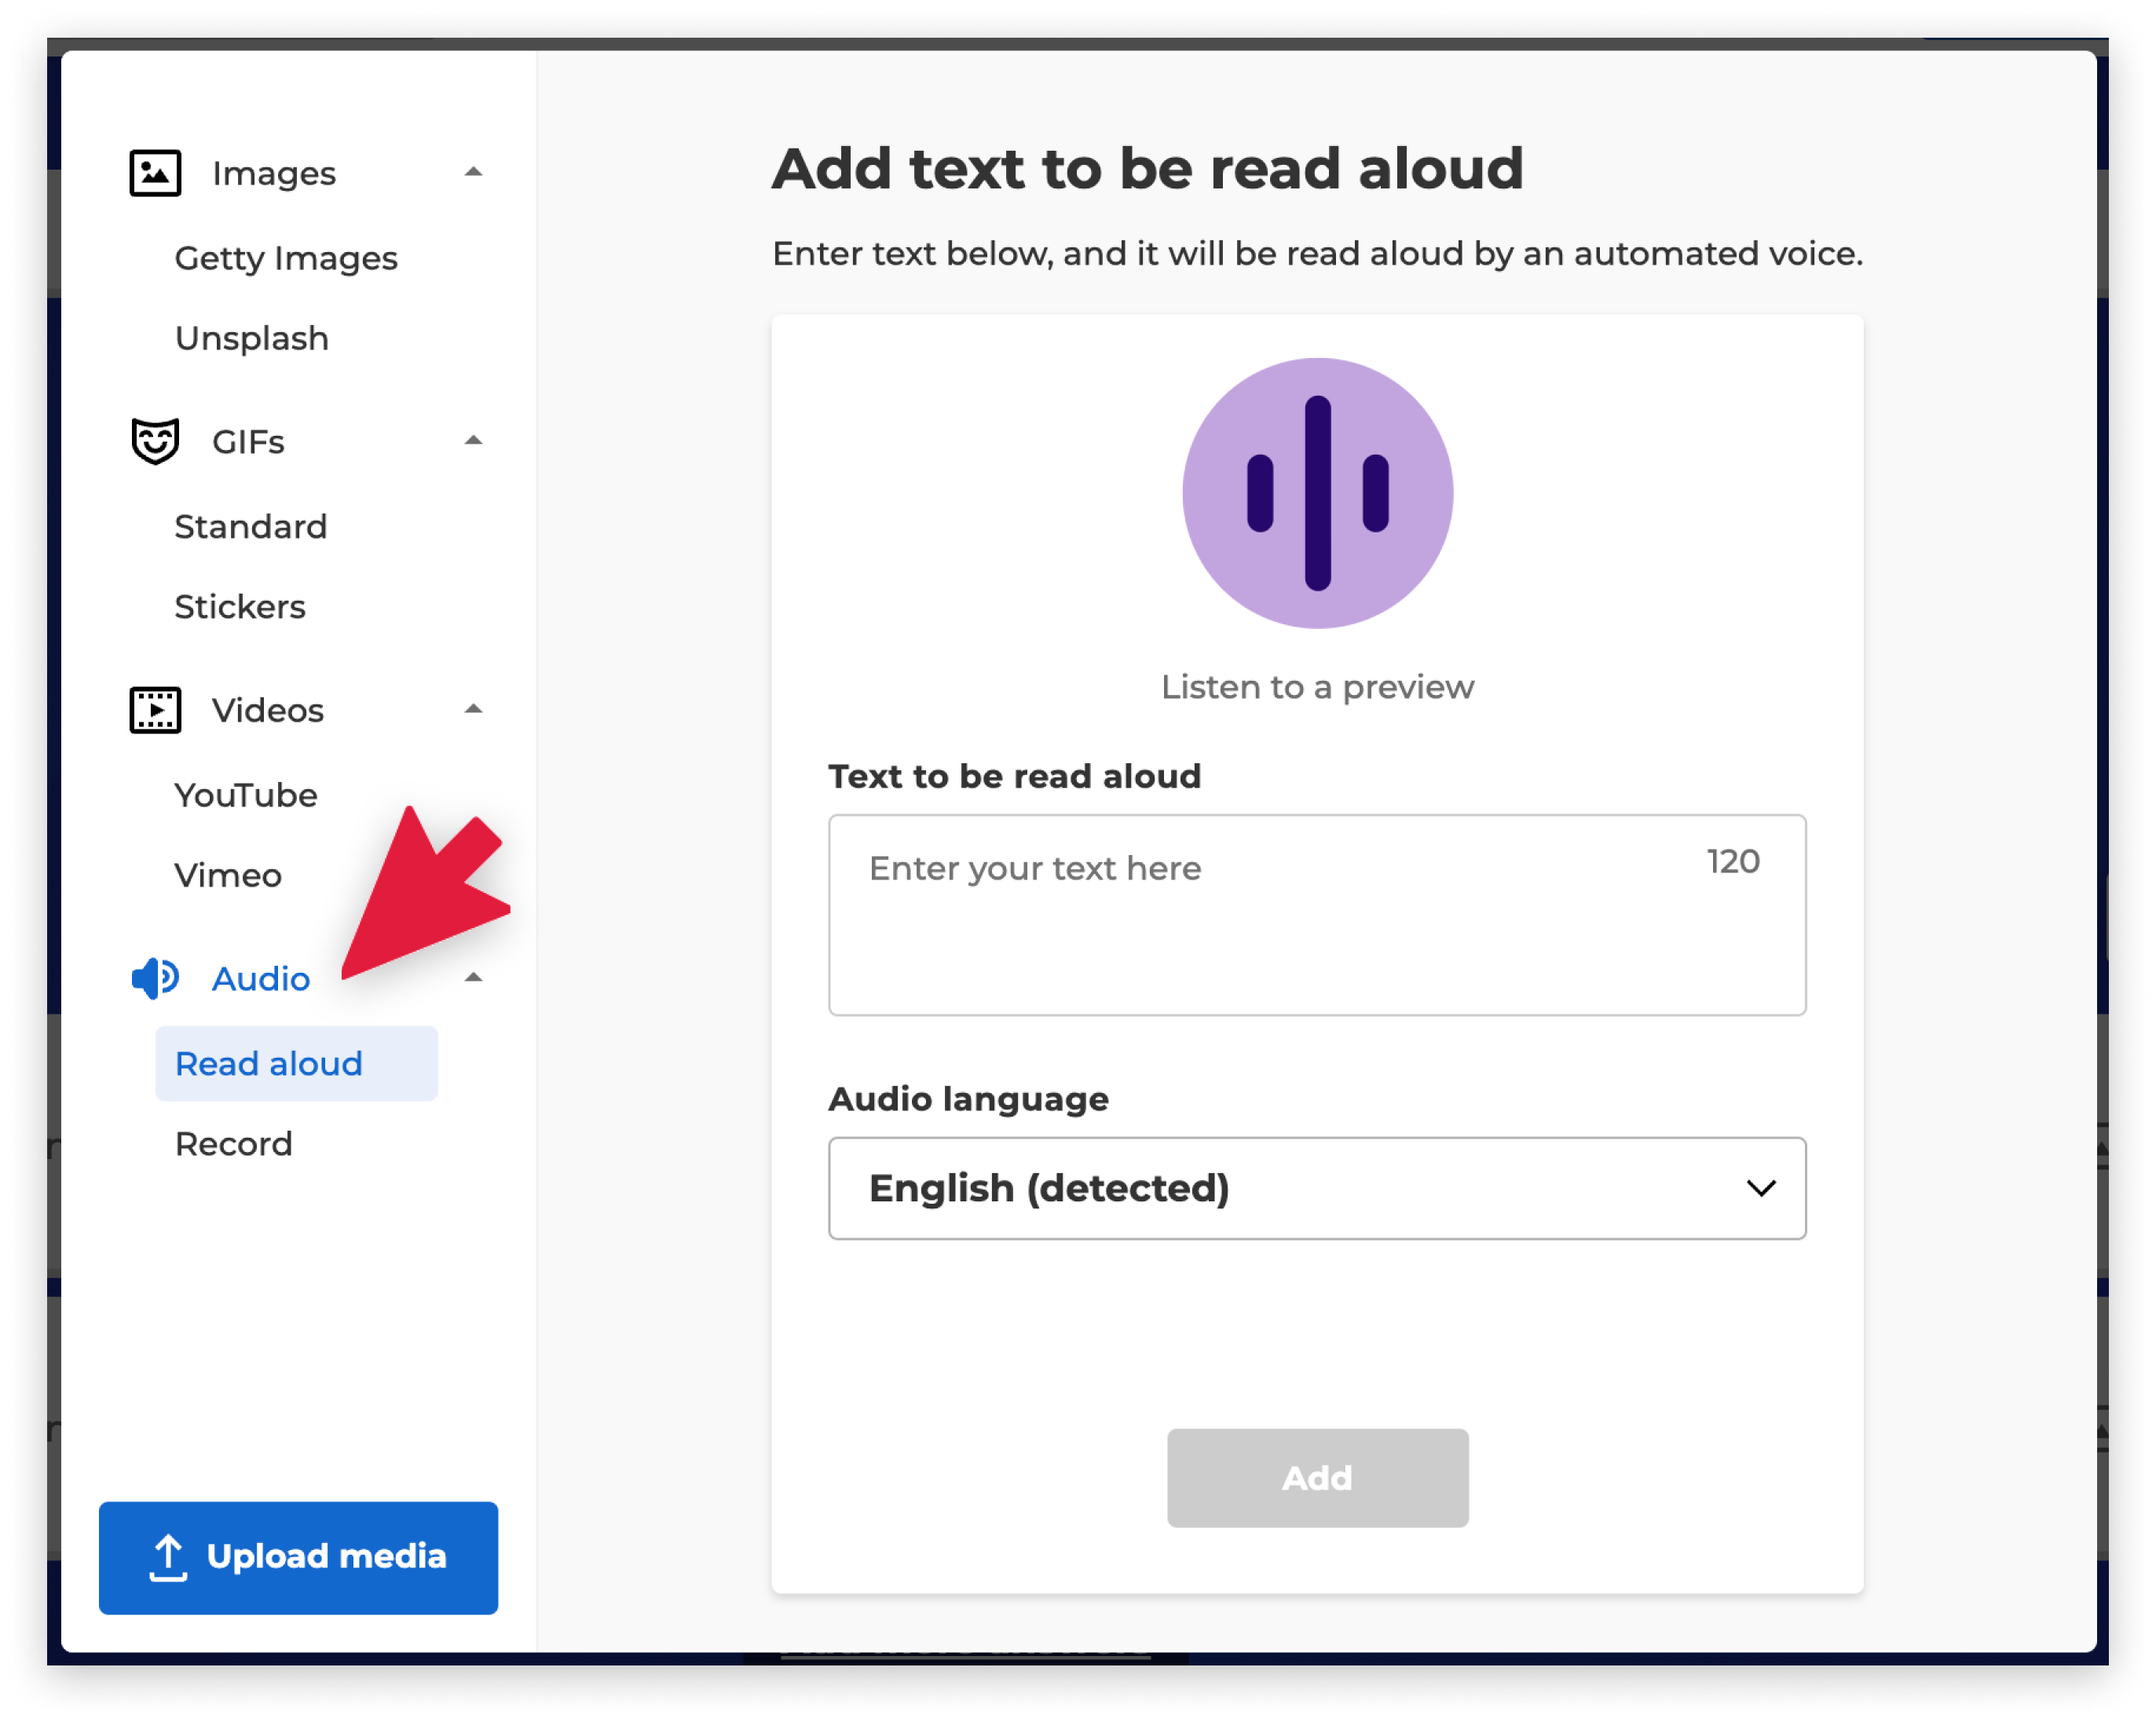
Task: Open the Record audio option
Action: tap(234, 1144)
